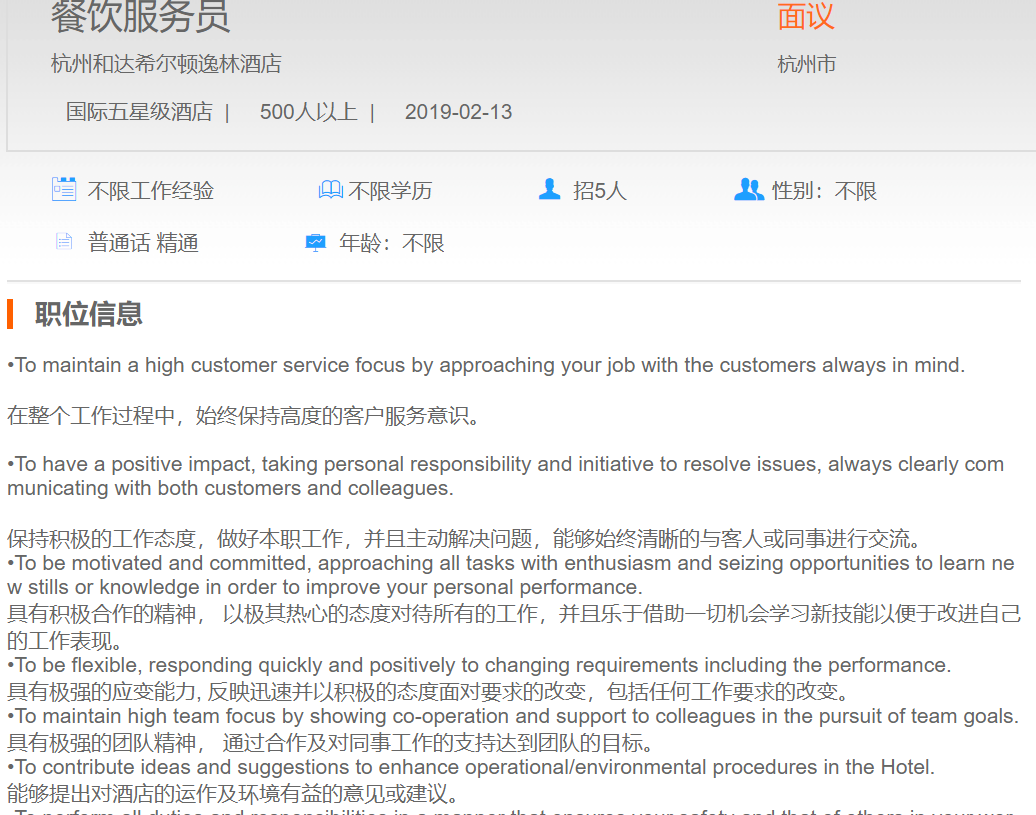The height and width of the screenshot is (815, 1036).
Task: Click the 杭州市 location text
Action: (806, 65)
